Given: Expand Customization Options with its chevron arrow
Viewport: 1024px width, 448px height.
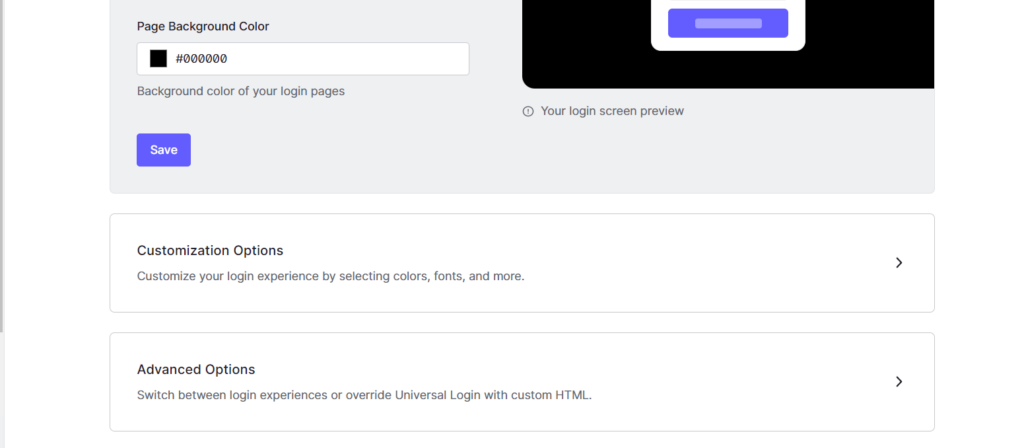Looking at the screenshot, I should [898, 263].
